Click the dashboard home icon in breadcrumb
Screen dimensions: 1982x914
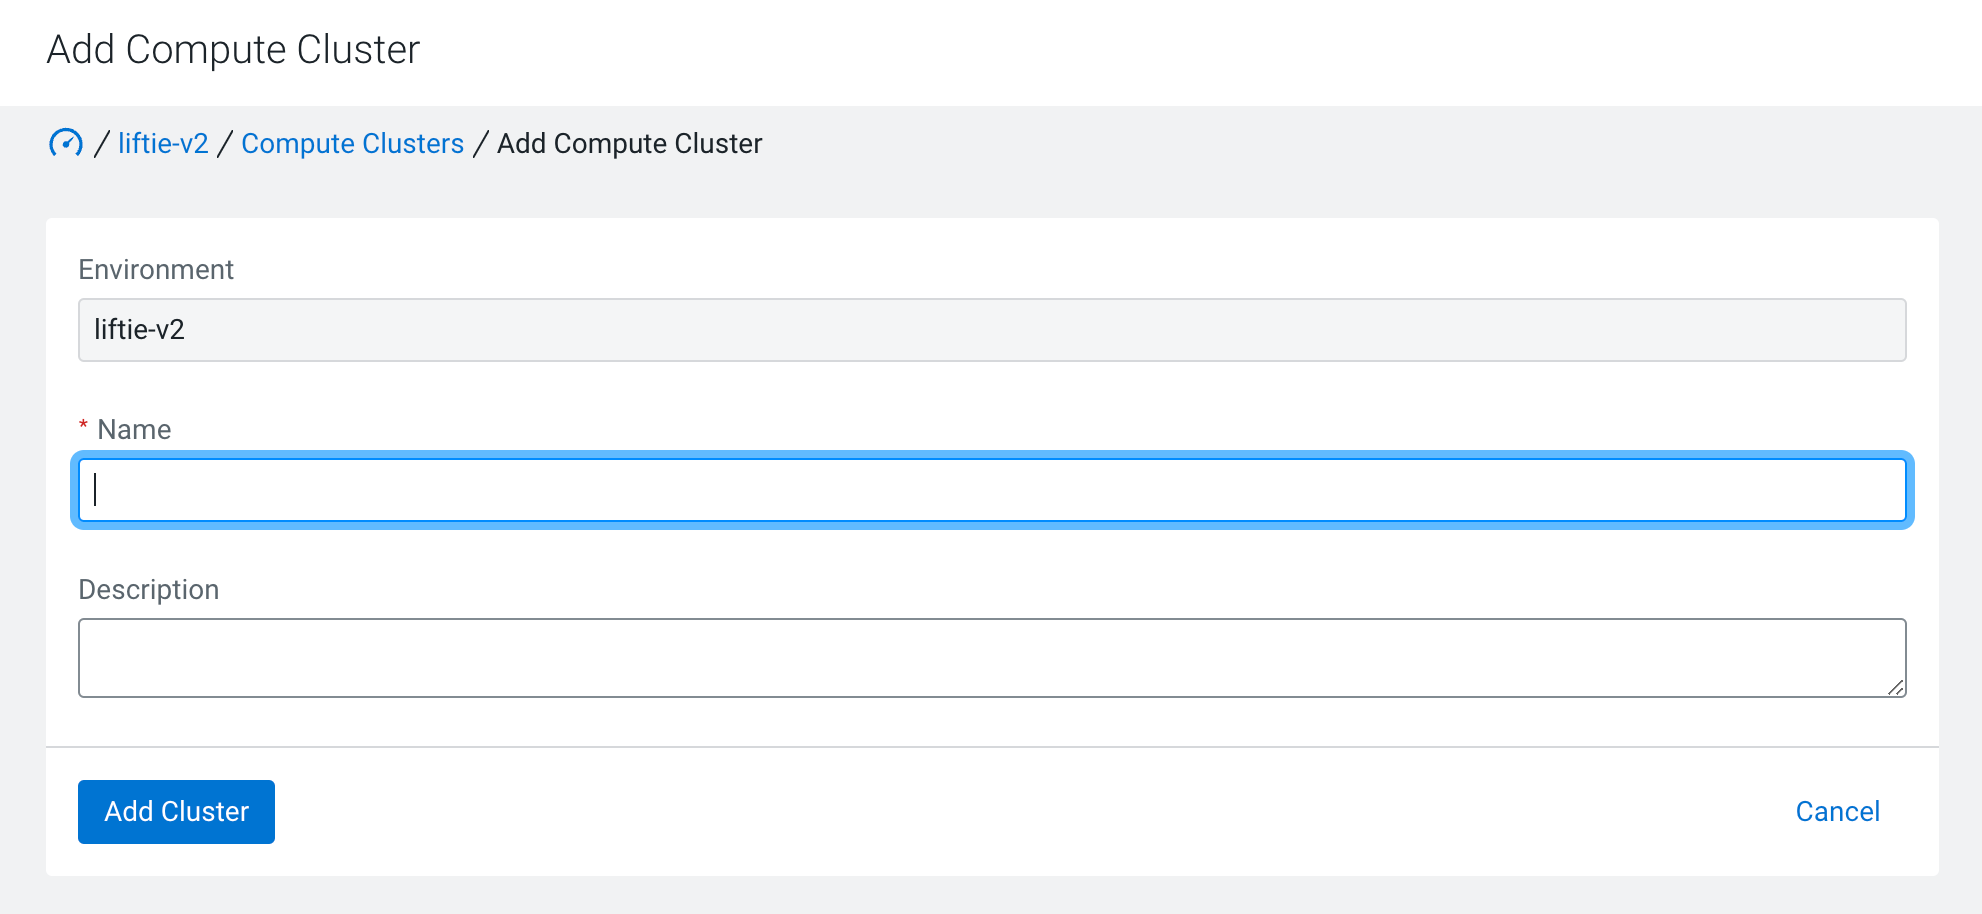click(x=66, y=143)
